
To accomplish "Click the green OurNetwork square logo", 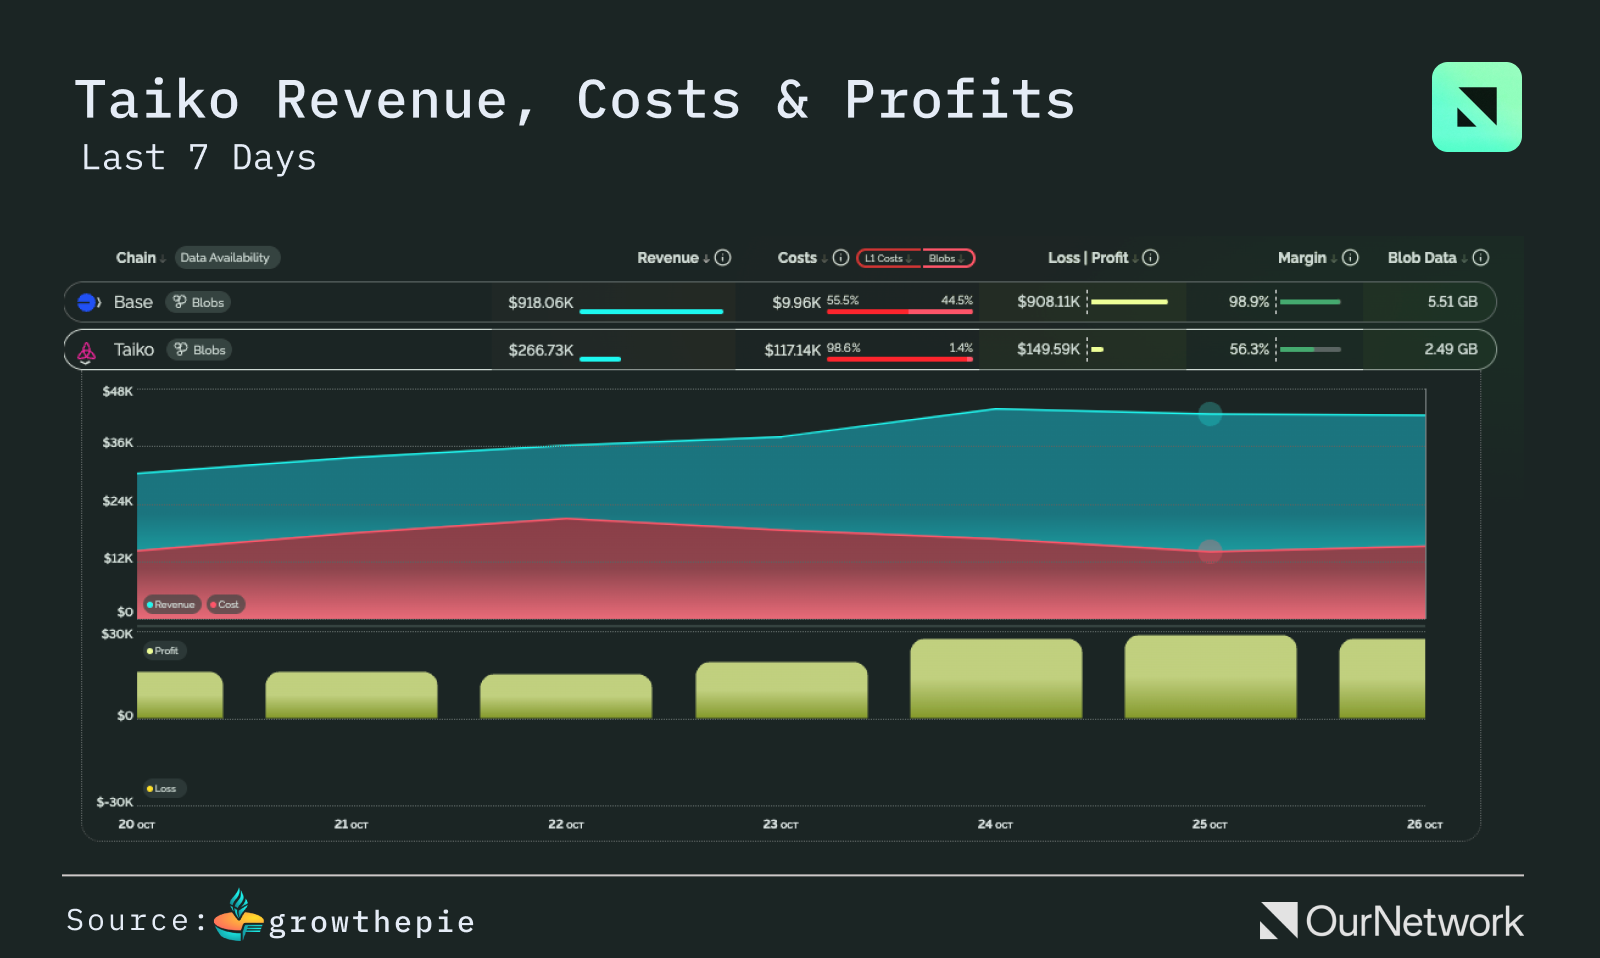I will coord(1477,107).
